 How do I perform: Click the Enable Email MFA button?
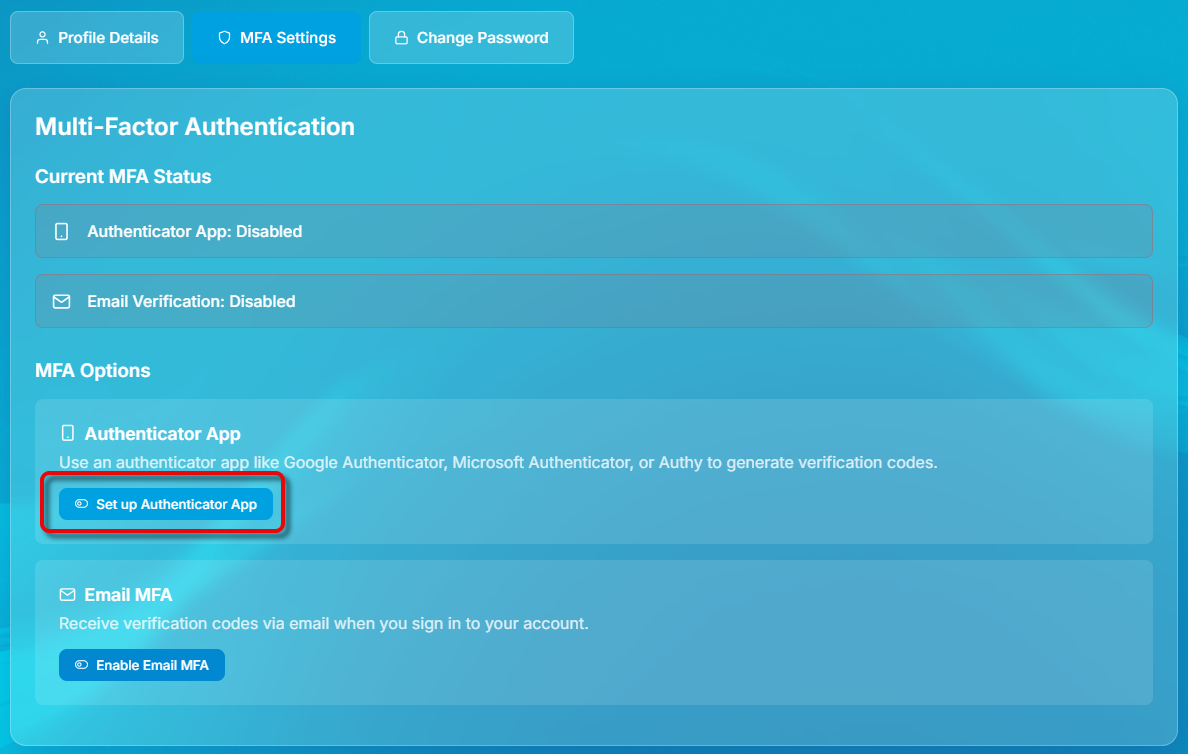[x=141, y=664]
